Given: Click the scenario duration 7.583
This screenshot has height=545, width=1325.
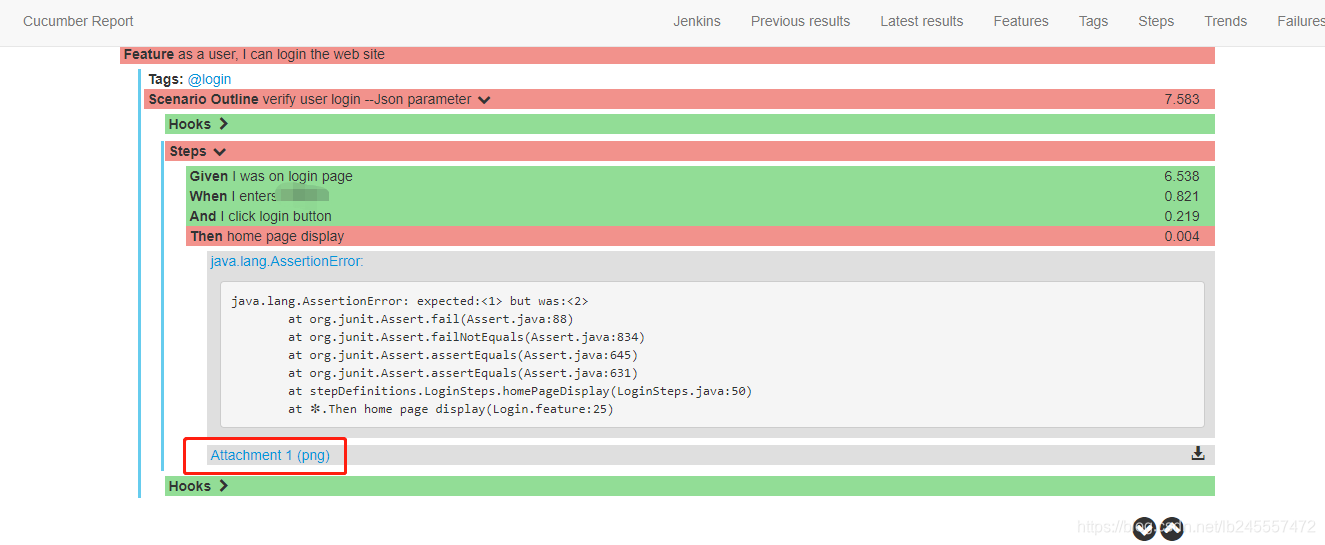Looking at the screenshot, I should [1182, 99].
